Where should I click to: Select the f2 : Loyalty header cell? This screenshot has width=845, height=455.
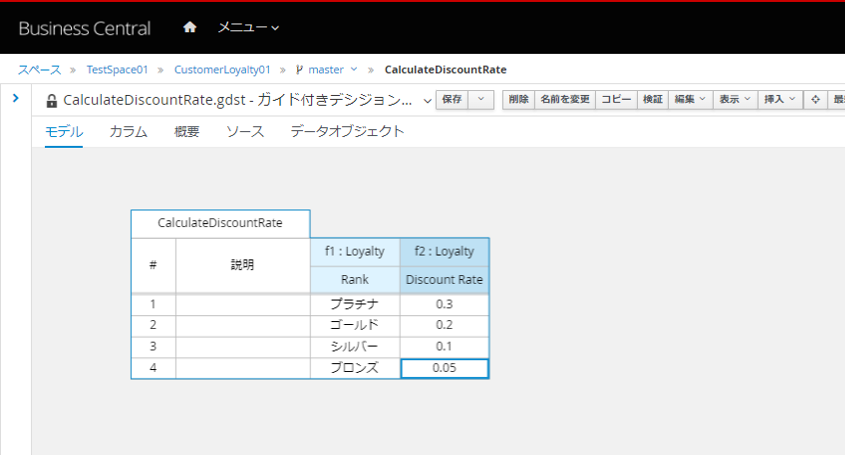coord(444,252)
